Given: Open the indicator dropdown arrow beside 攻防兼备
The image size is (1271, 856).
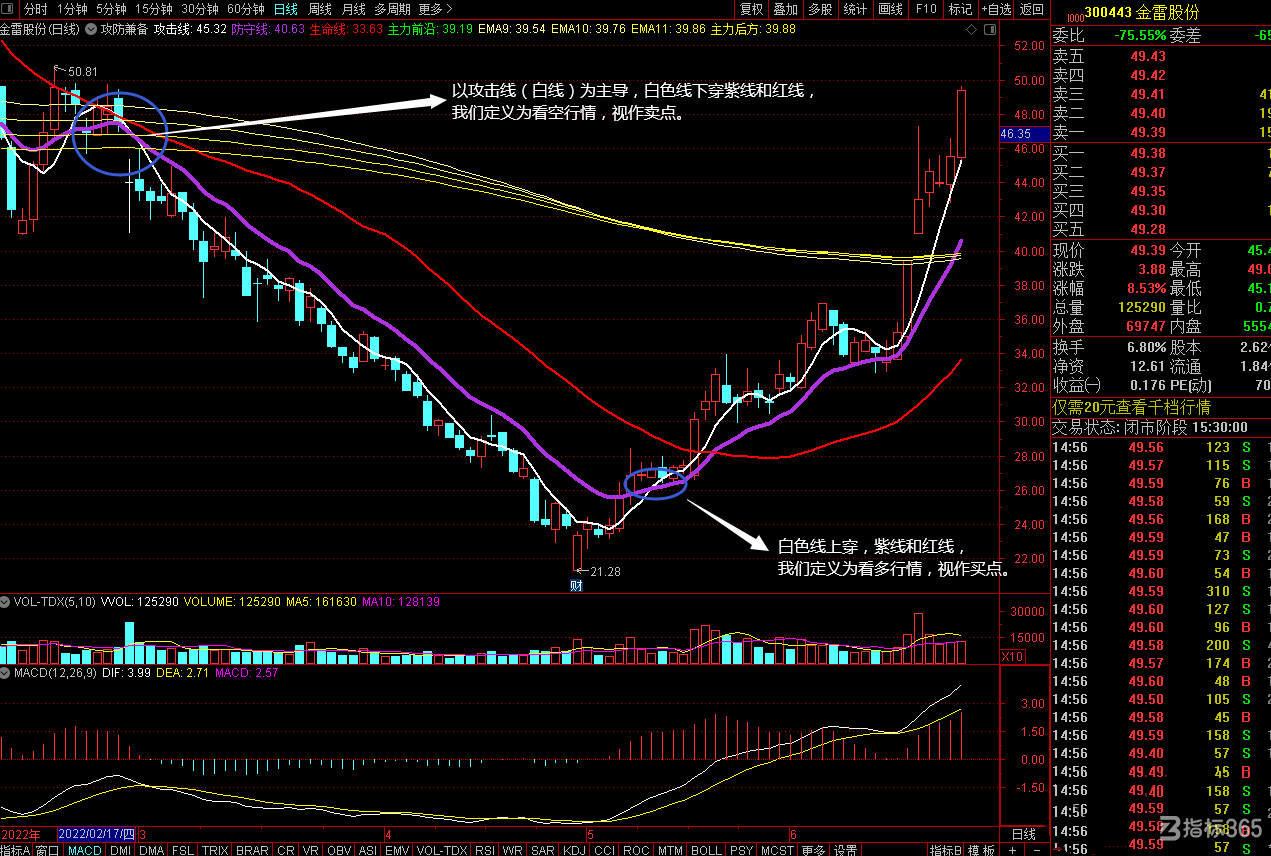Looking at the screenshot, I should [x=91, y=29].
